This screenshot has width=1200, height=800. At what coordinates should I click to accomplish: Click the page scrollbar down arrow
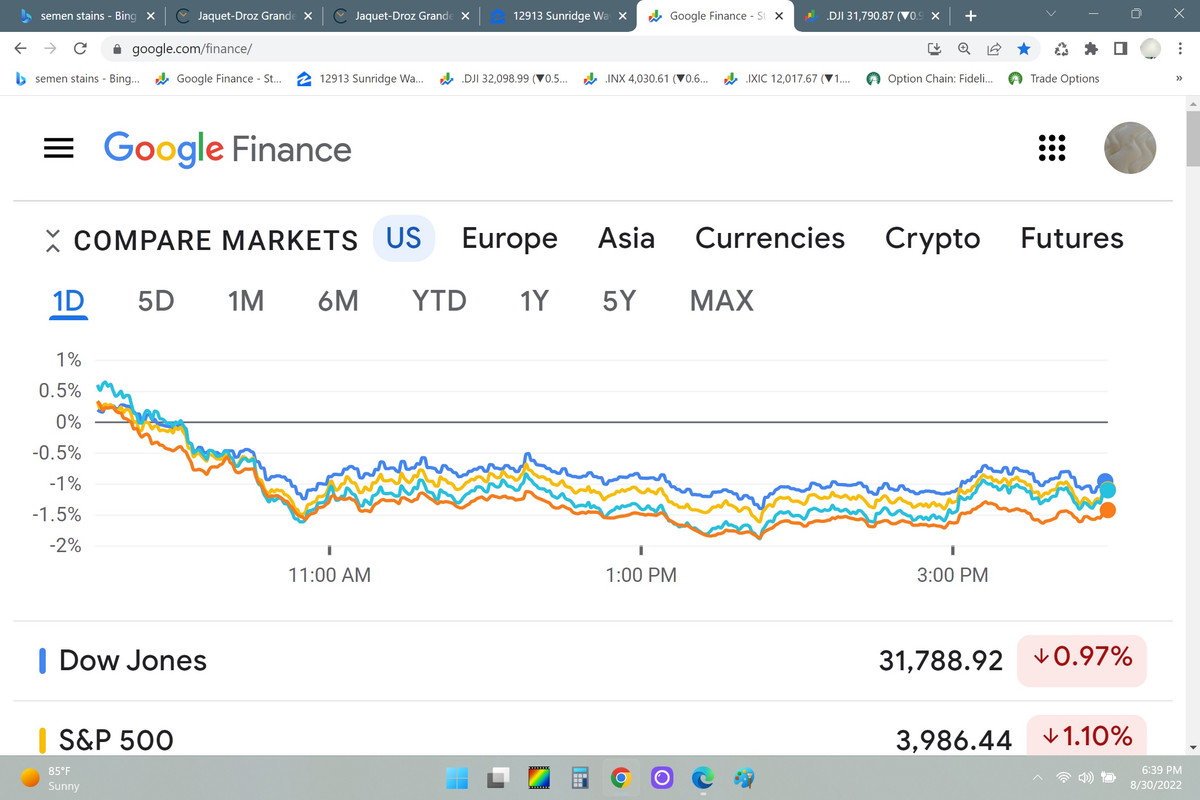tap(1192, 748)
